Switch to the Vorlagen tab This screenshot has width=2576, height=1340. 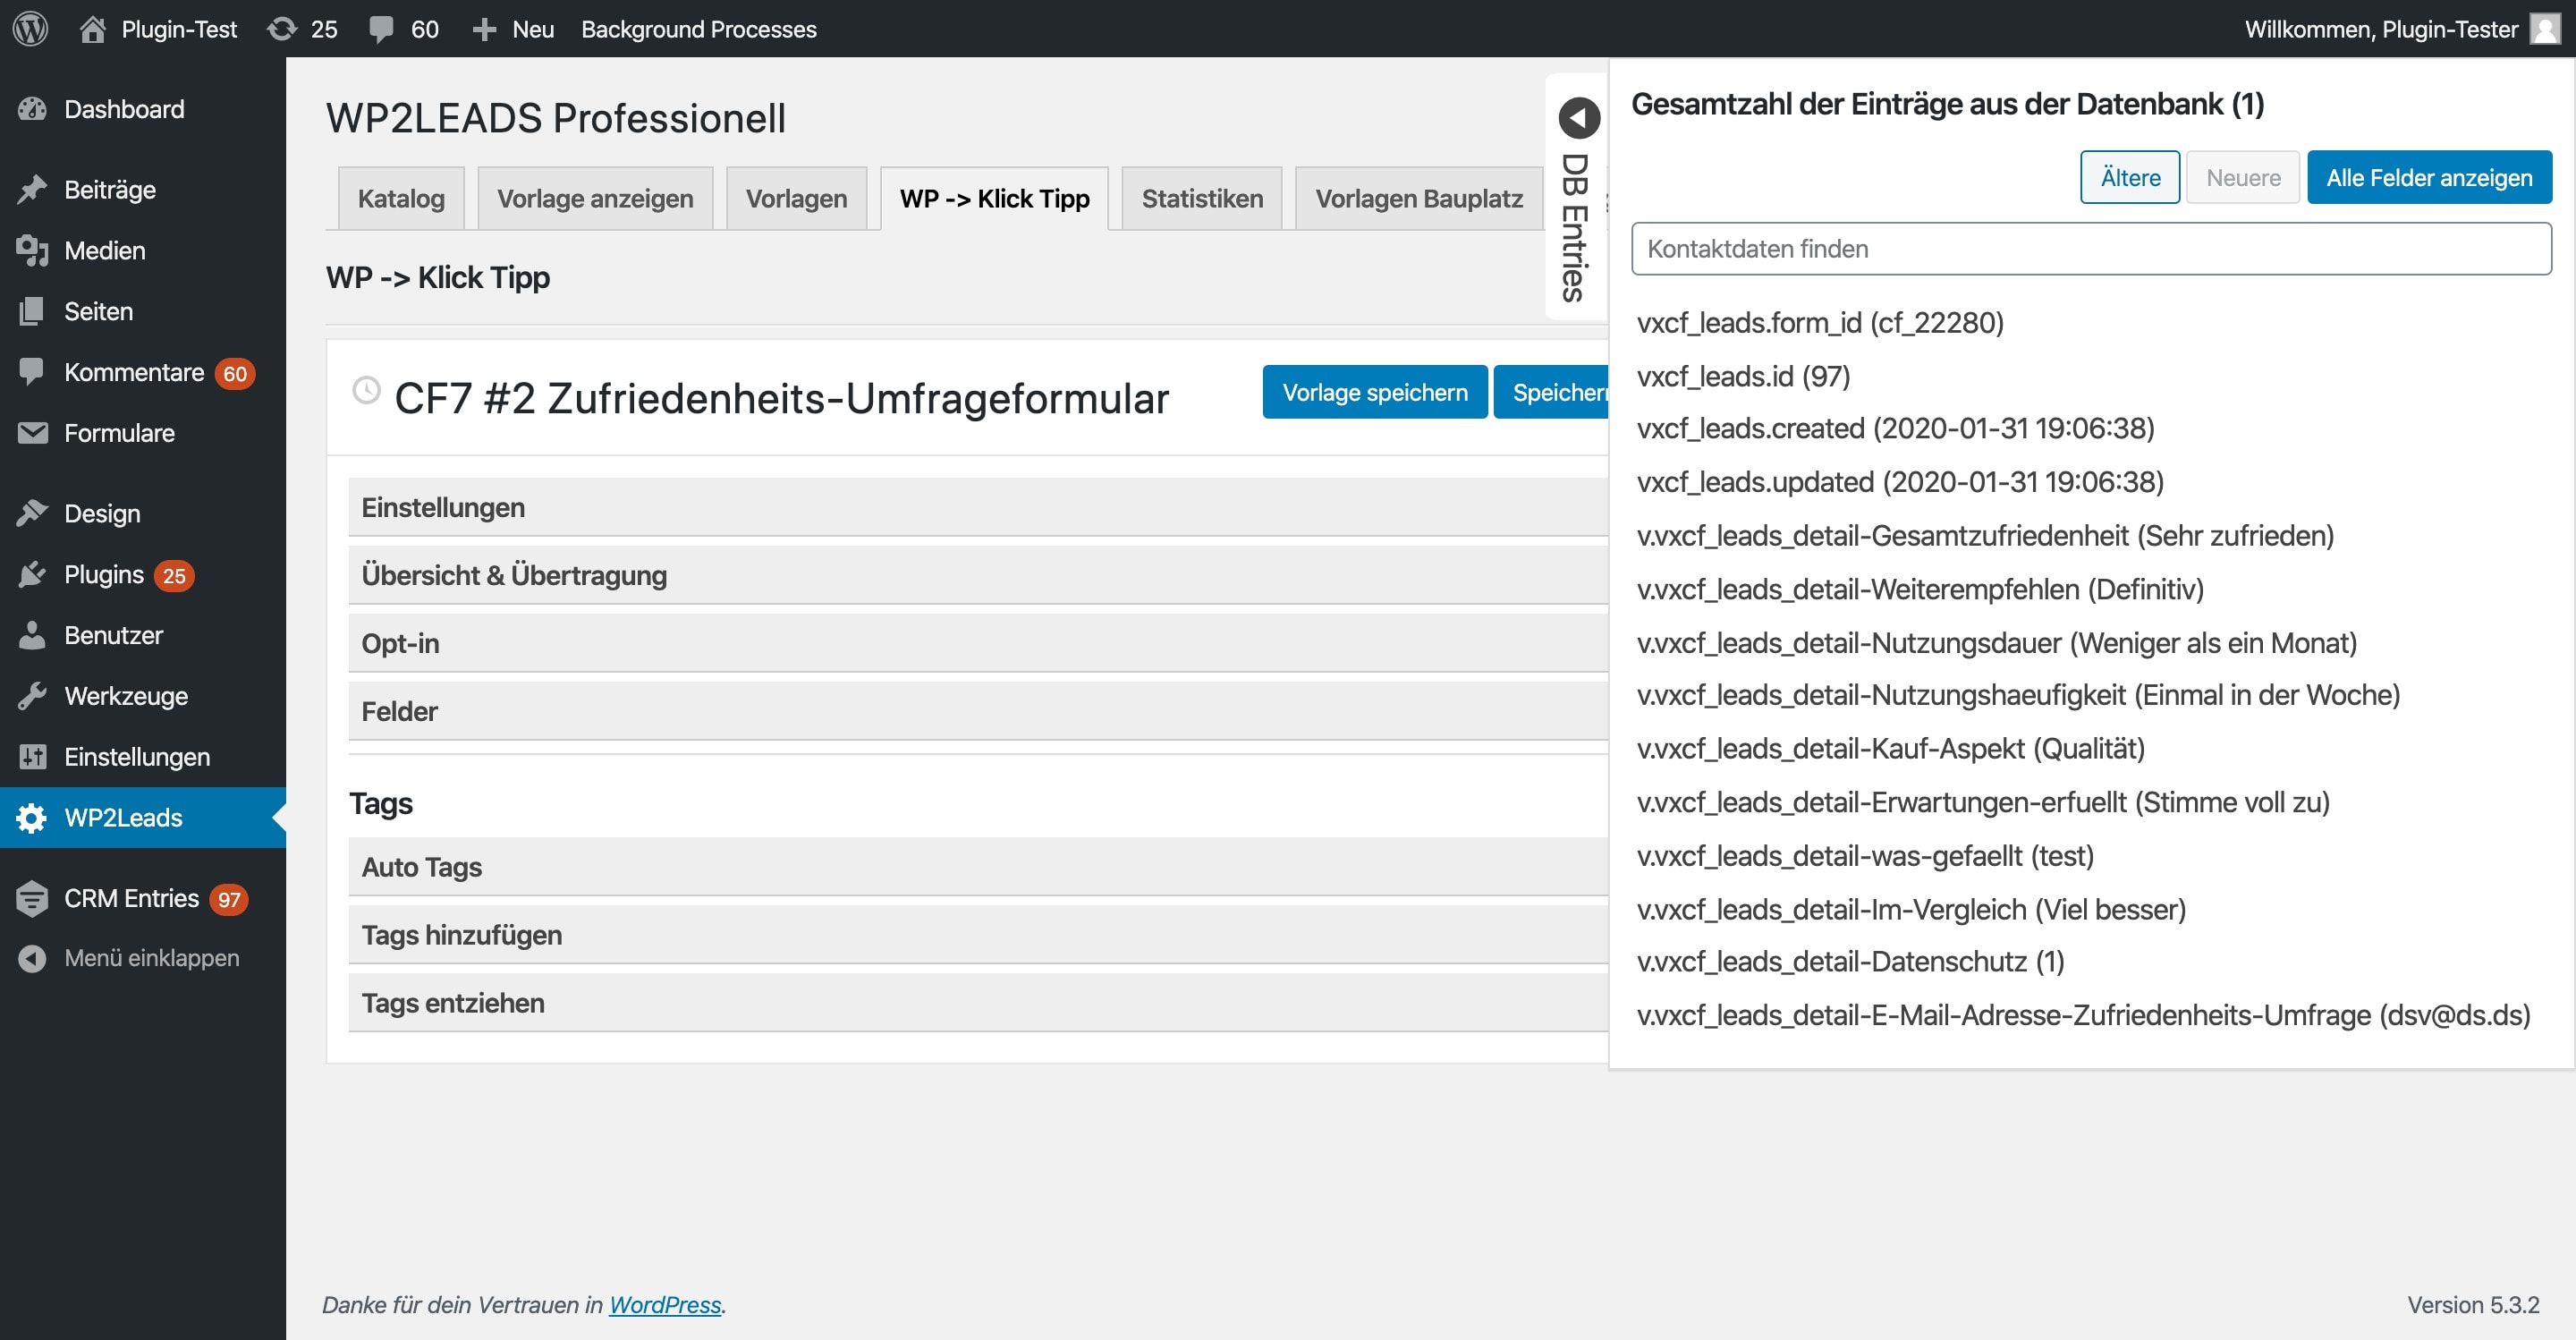pos(796,198)
